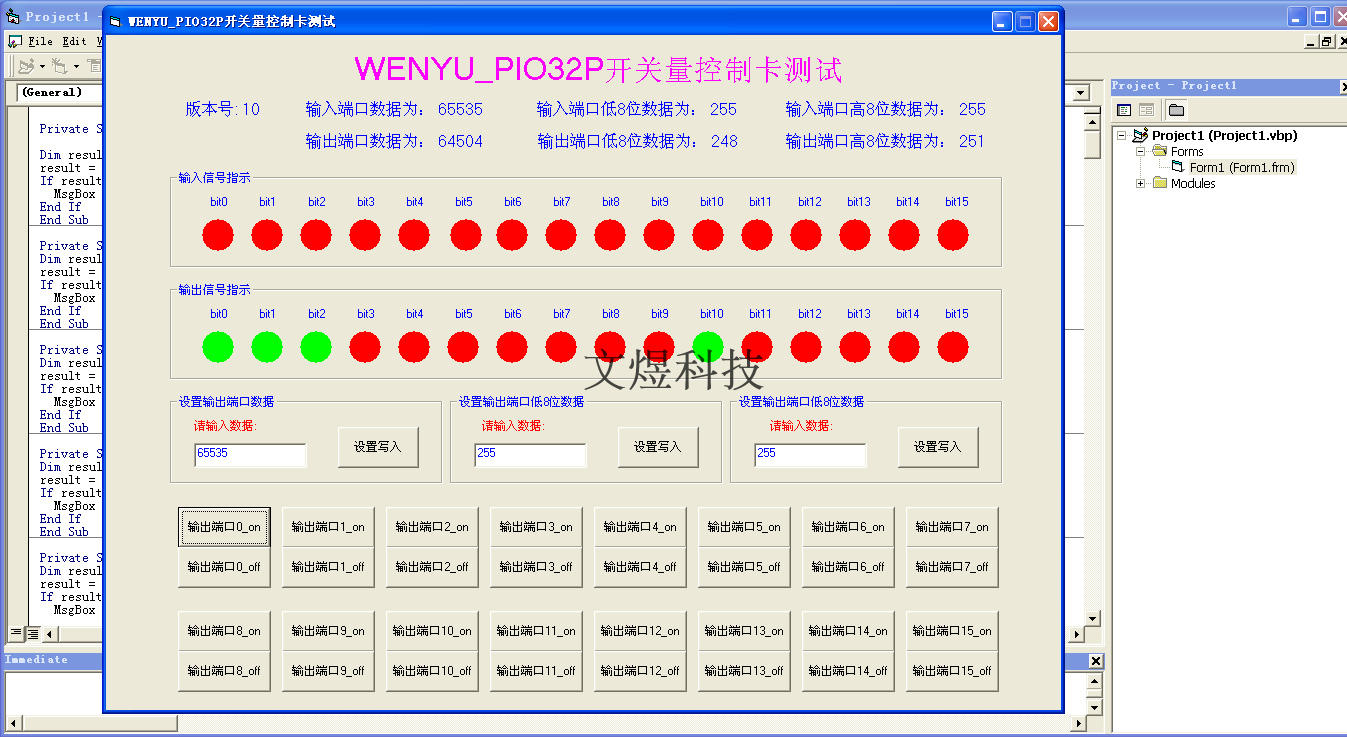Click the 输出端口12_on button
This screenshot has height=737, width=1347.
coord(640,631)
